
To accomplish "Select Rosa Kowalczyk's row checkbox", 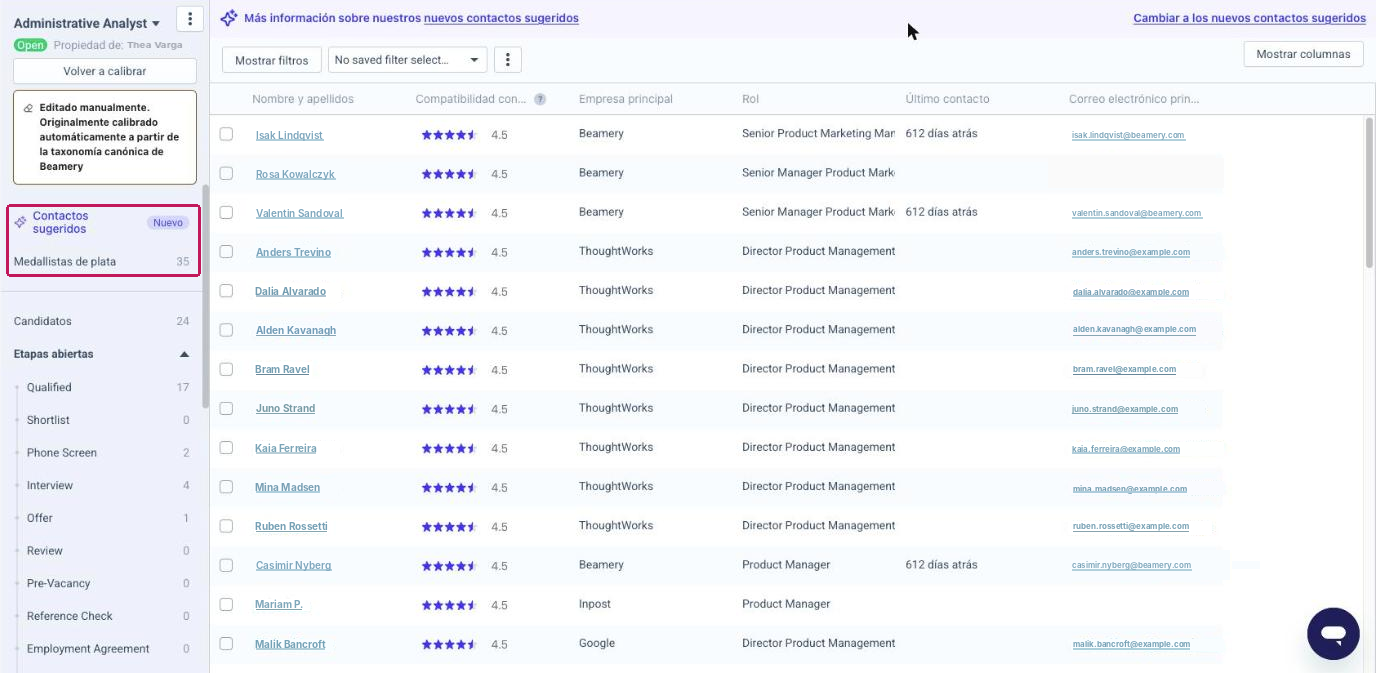I will [226, 173].
